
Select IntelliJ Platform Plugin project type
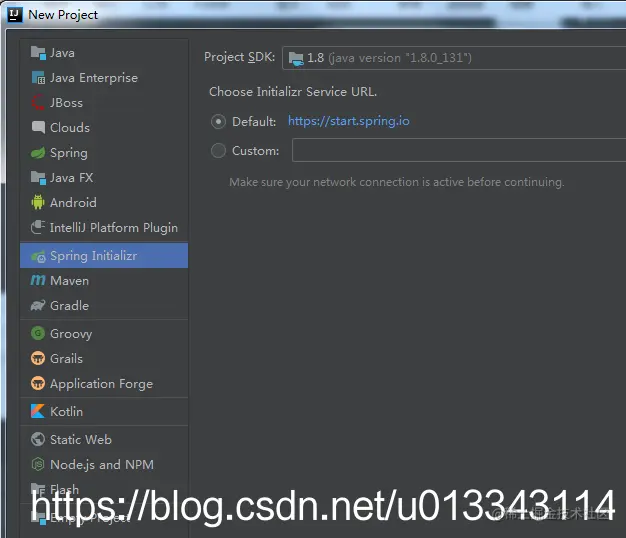pyautogui.click(x=104, y=227)
